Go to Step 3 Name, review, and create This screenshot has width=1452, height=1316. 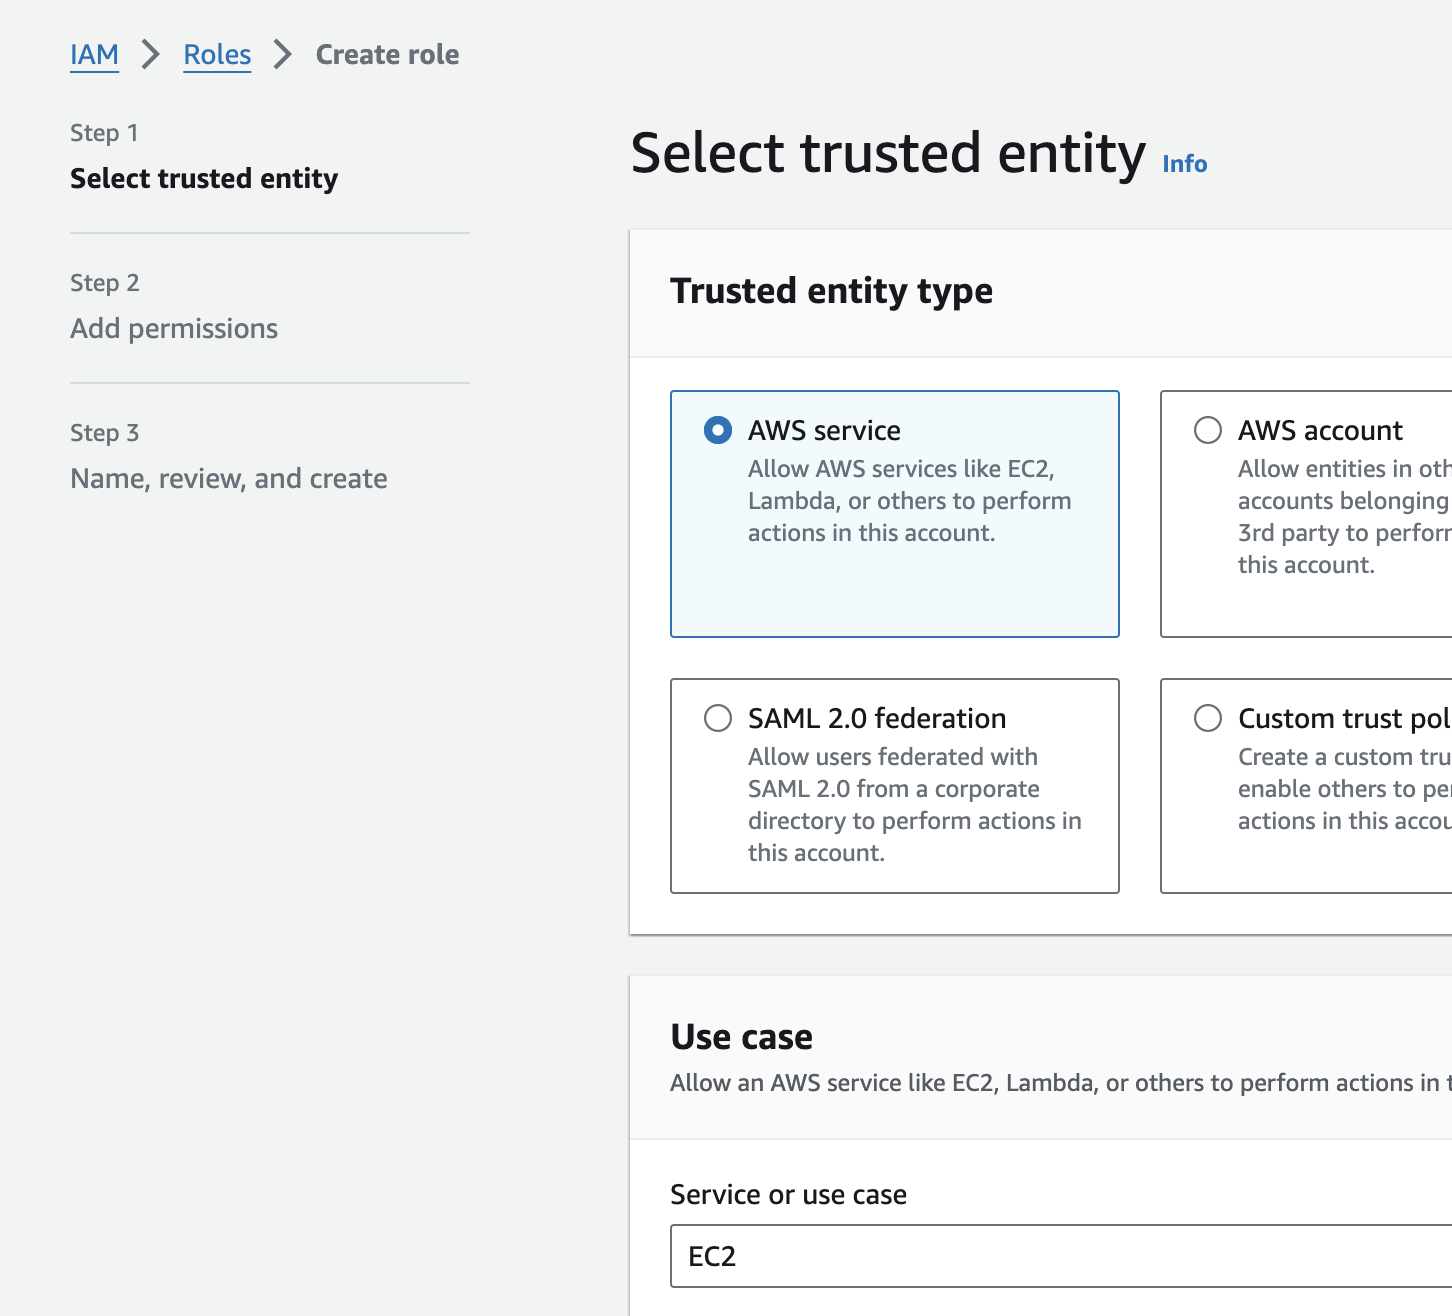228,478
